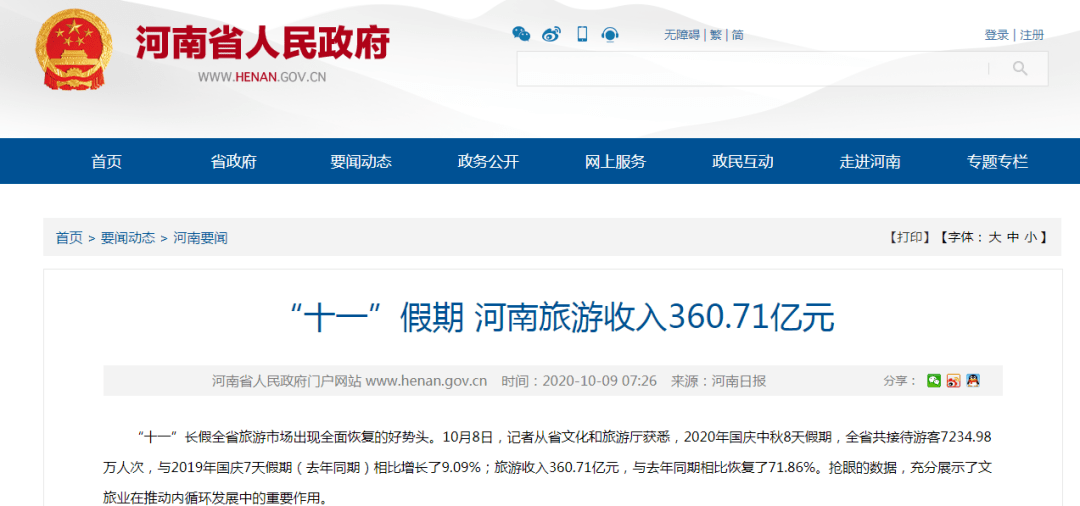Screen dimensions: 1080x506
Task: Open the 政务公开 navigation menu item
Action: pyautogui.click(x=488, y=162)
